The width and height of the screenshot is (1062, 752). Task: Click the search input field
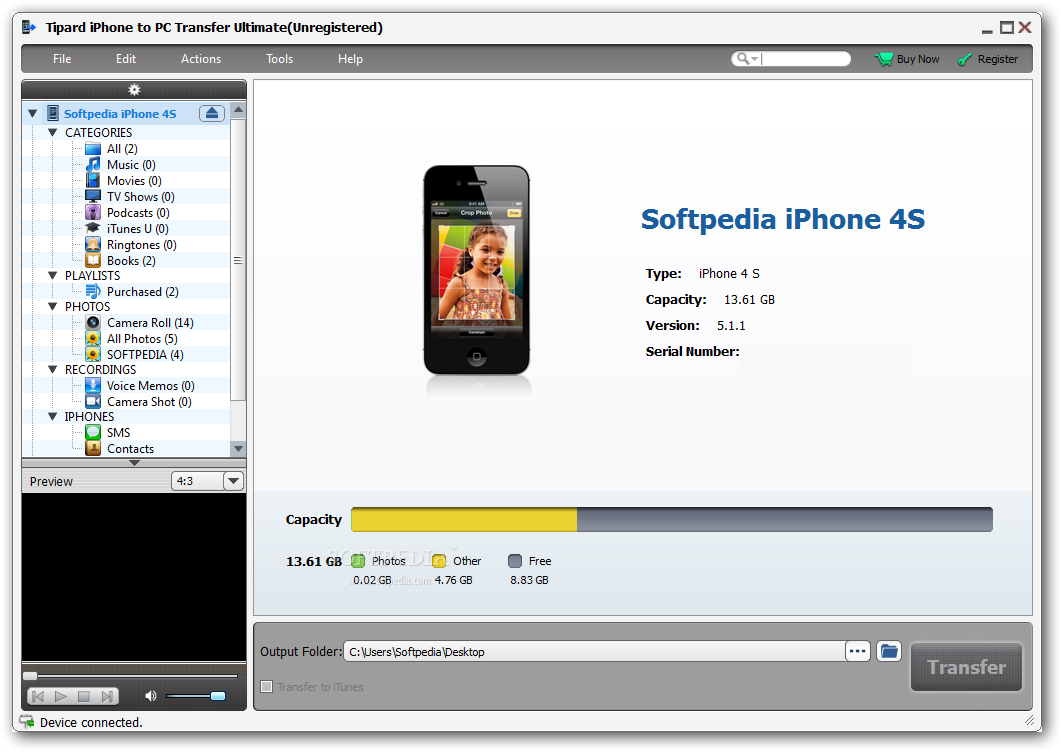point(806,59)
